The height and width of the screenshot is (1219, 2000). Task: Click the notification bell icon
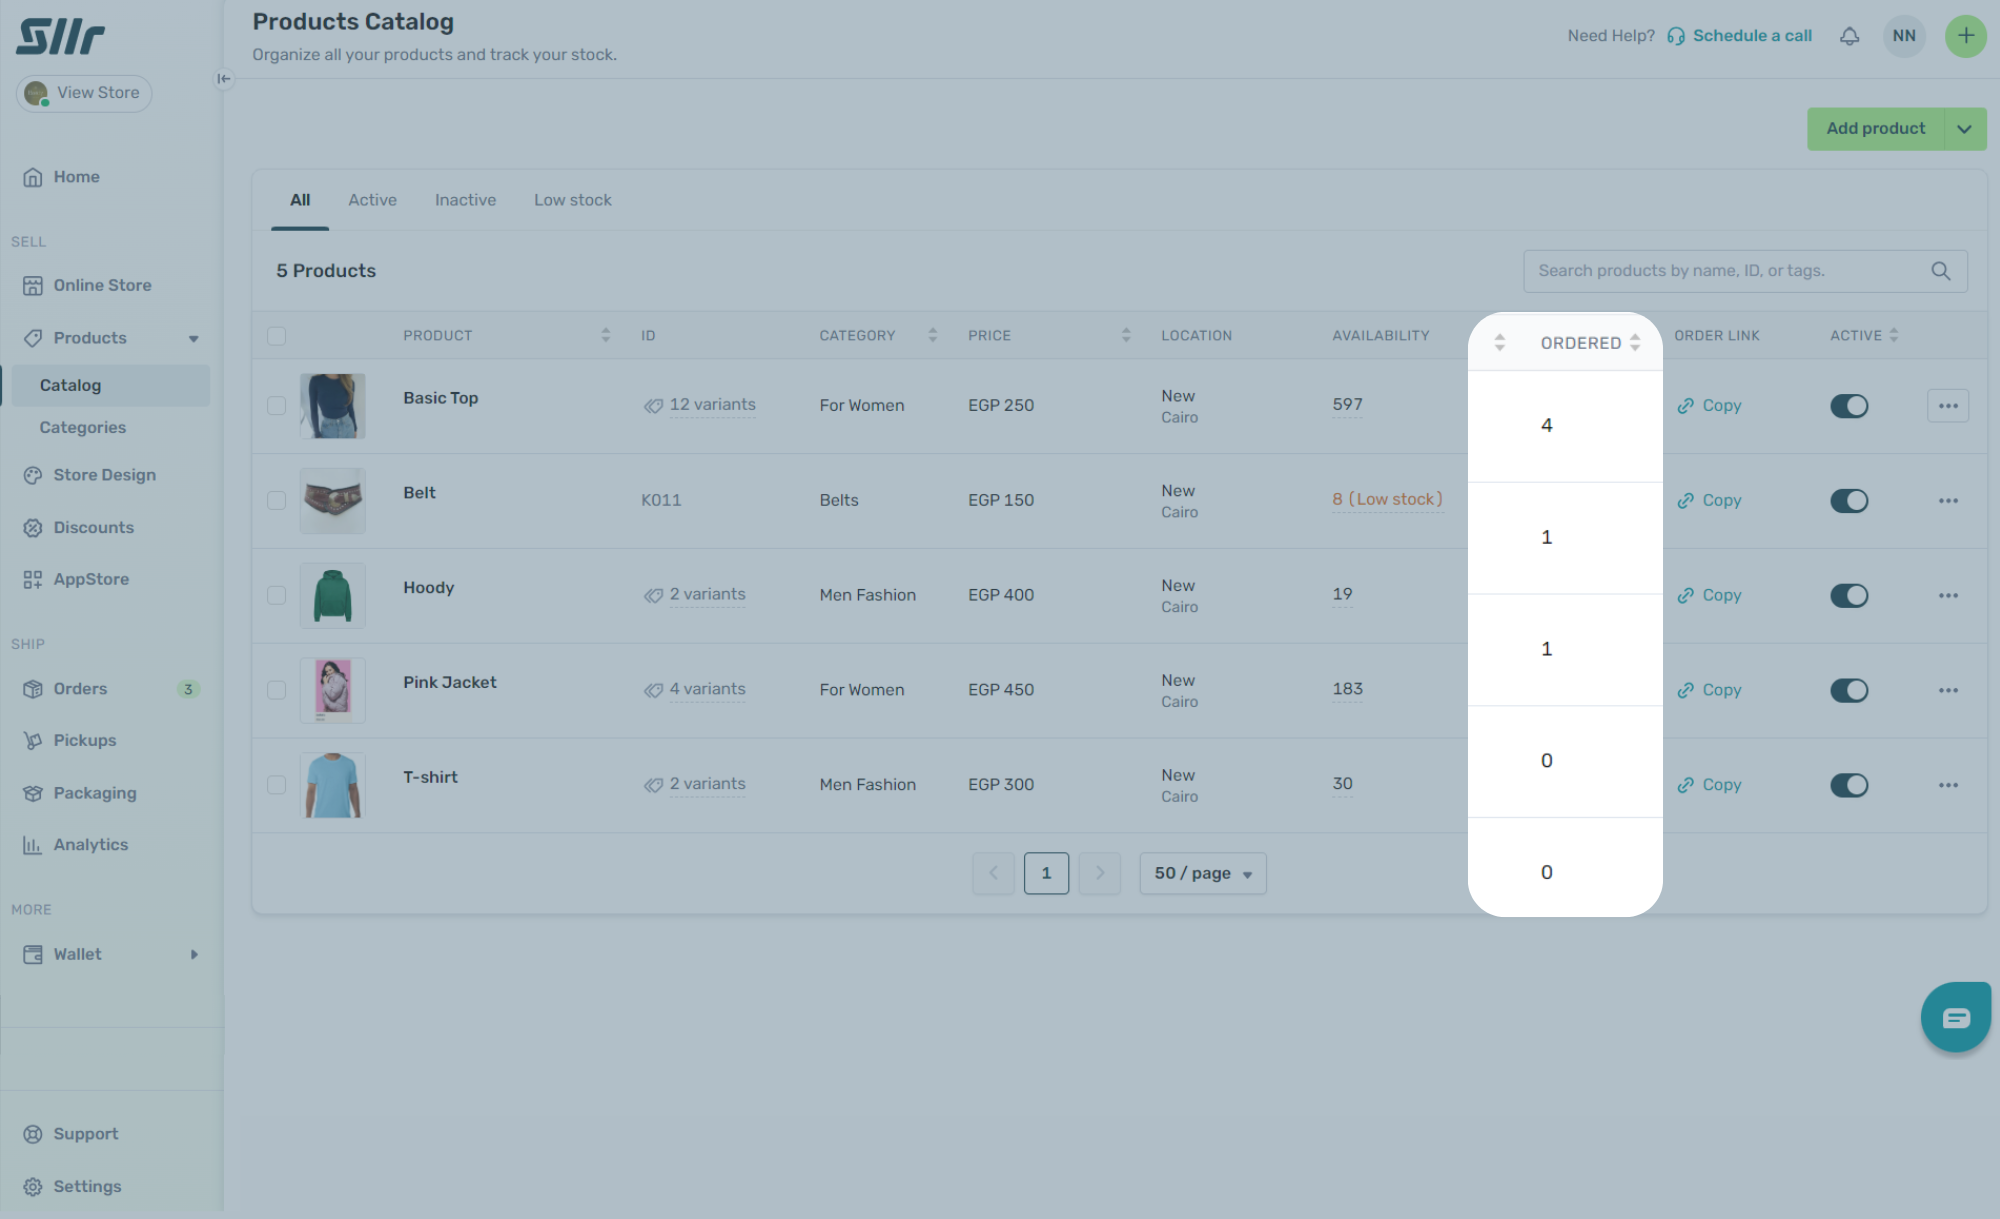tap(1849, 36)
